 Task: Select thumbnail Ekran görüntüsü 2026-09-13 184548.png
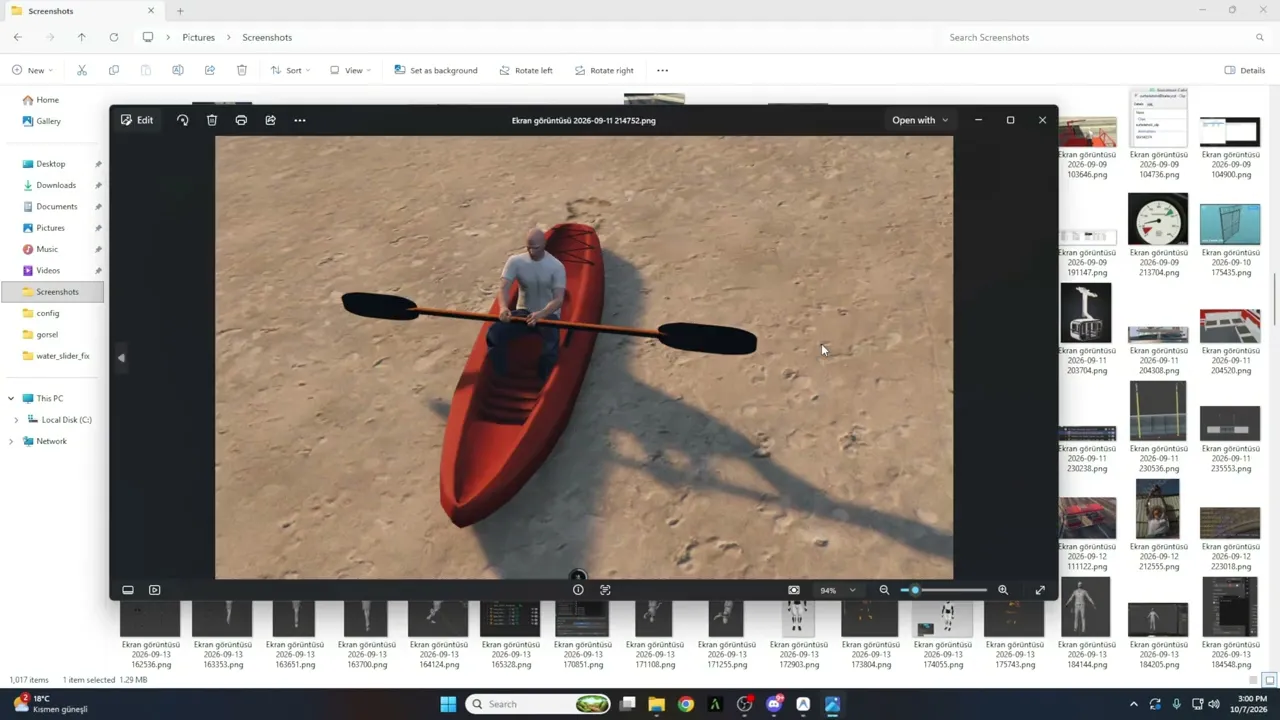(x=1230, y=625)
